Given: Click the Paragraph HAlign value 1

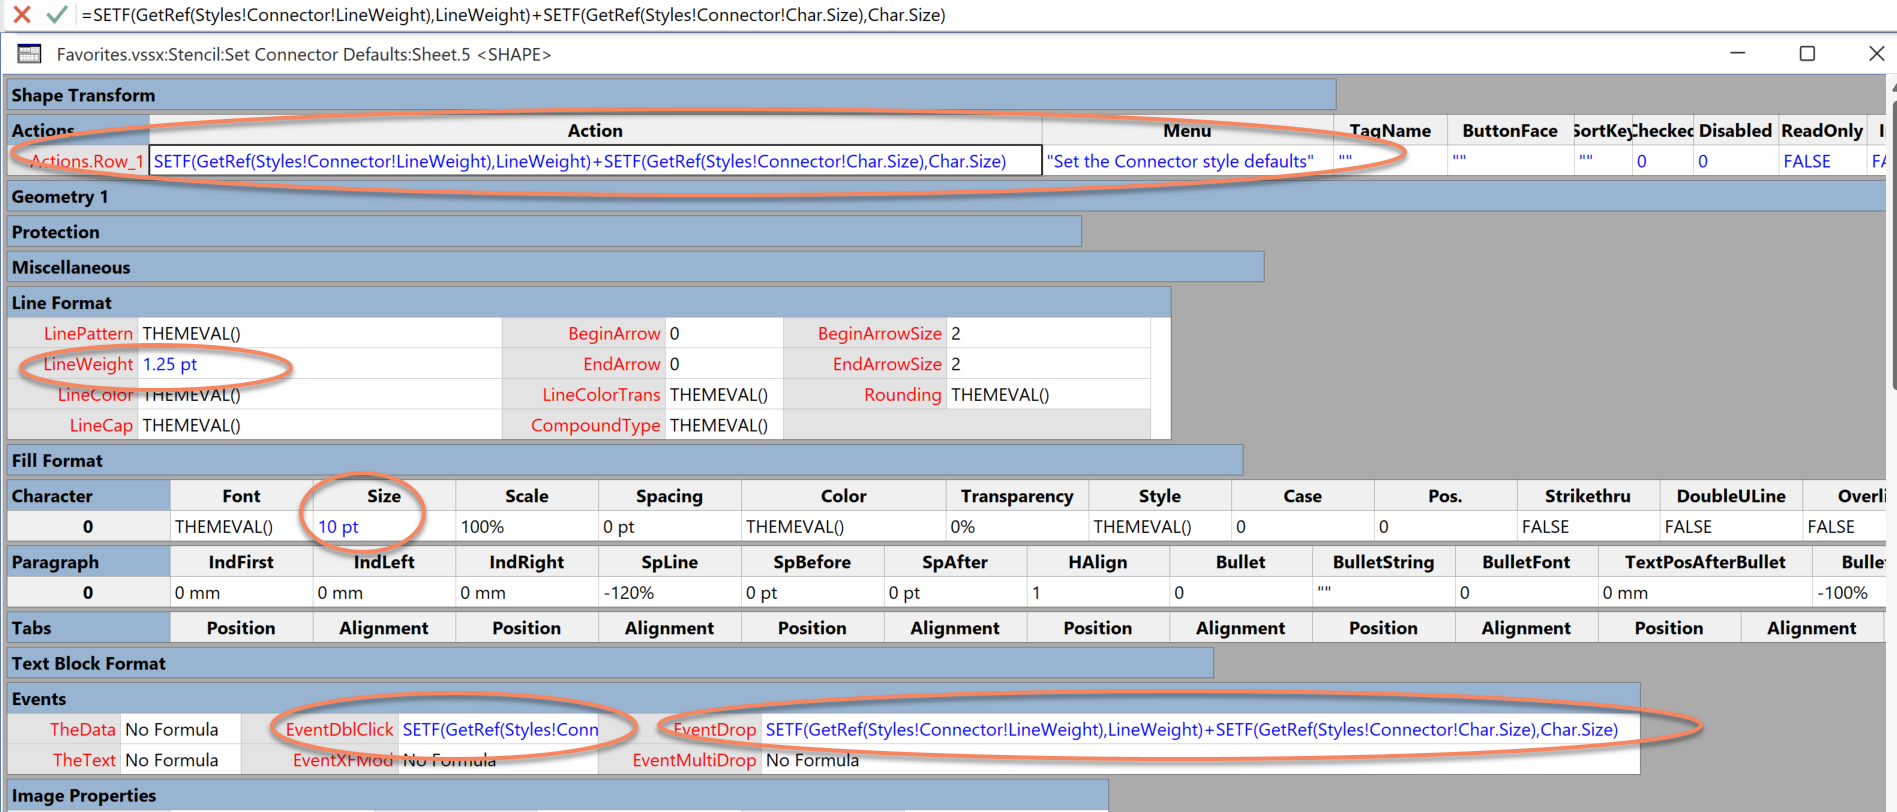Looking at the screenshot, I should 1098,593.
